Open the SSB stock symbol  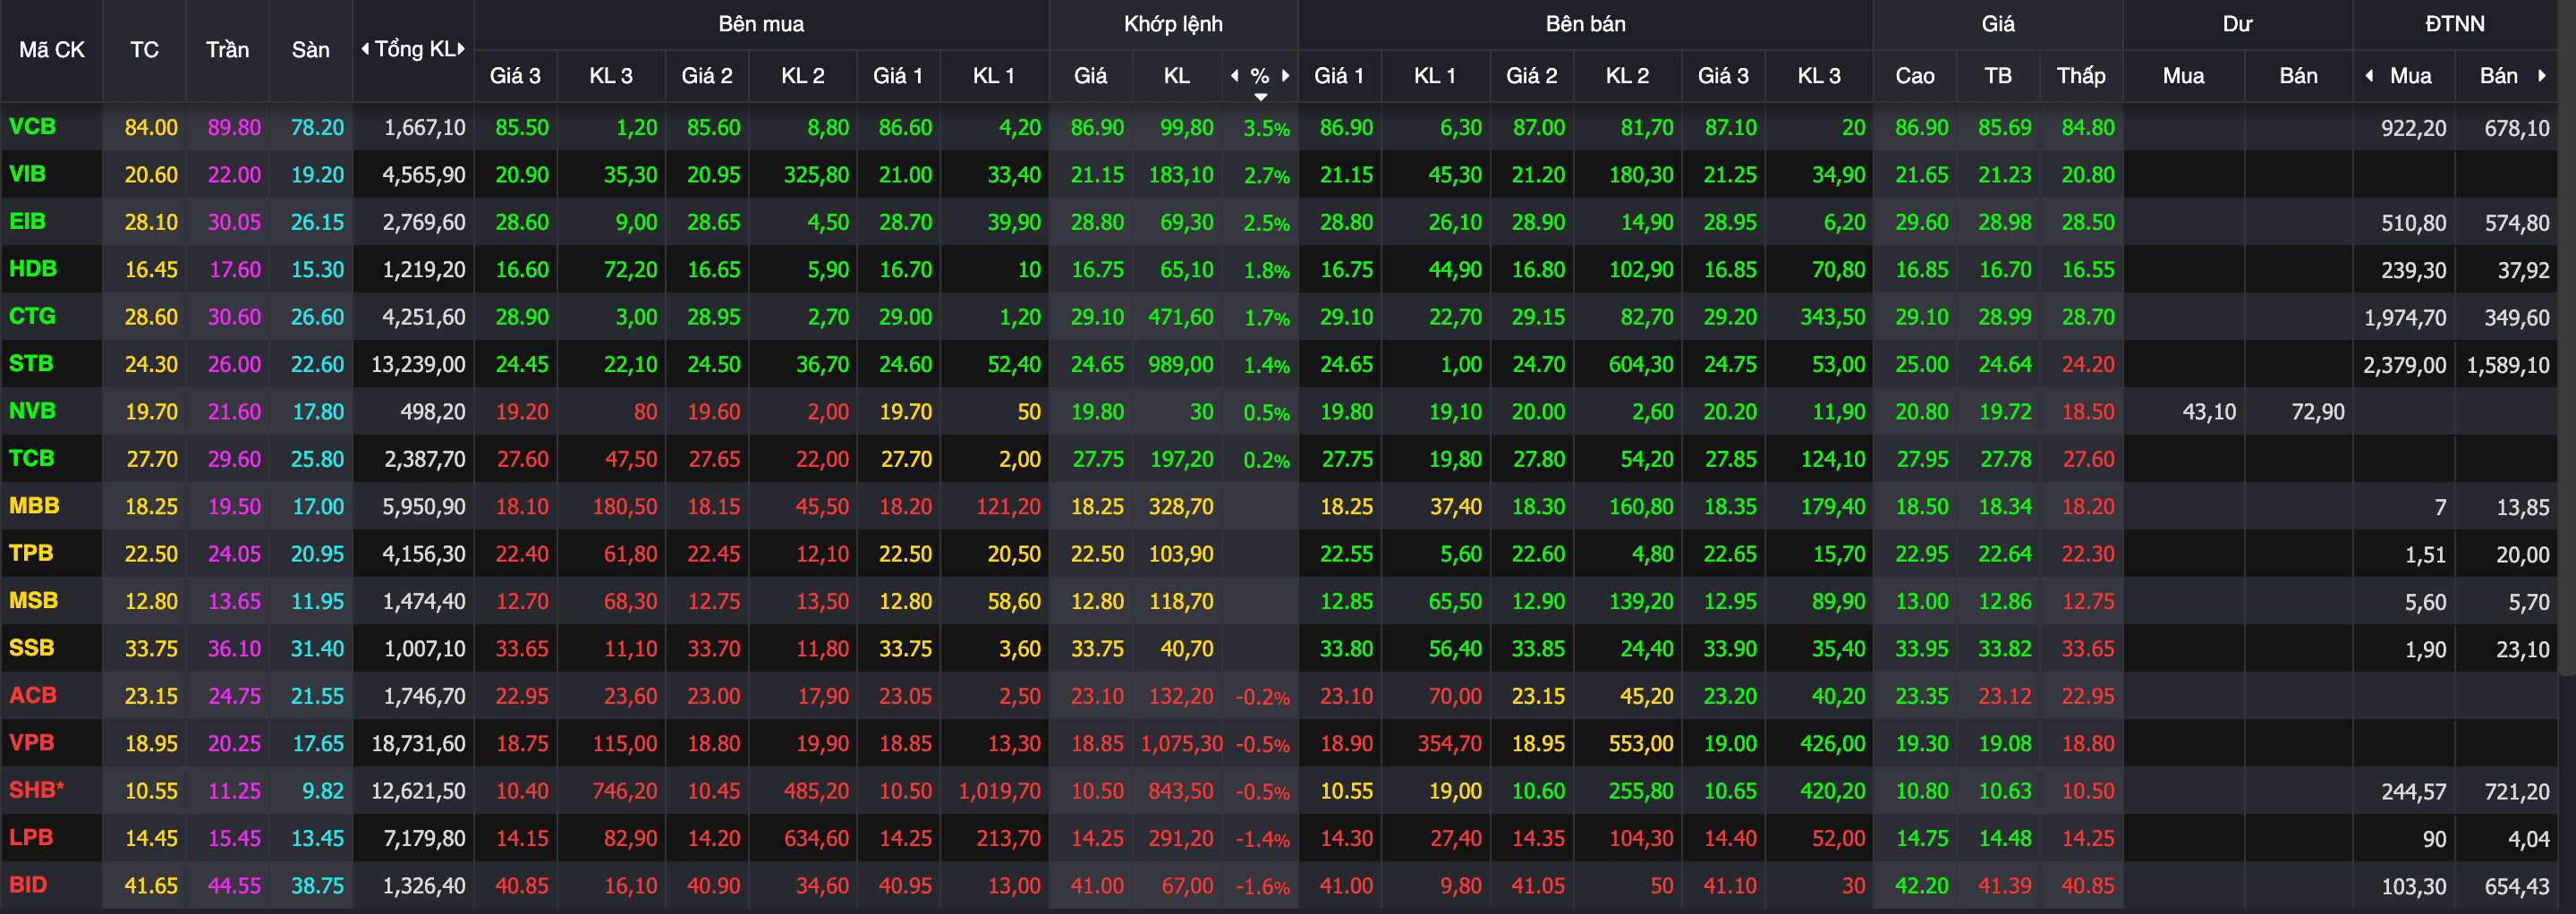(x=31, y=648)
